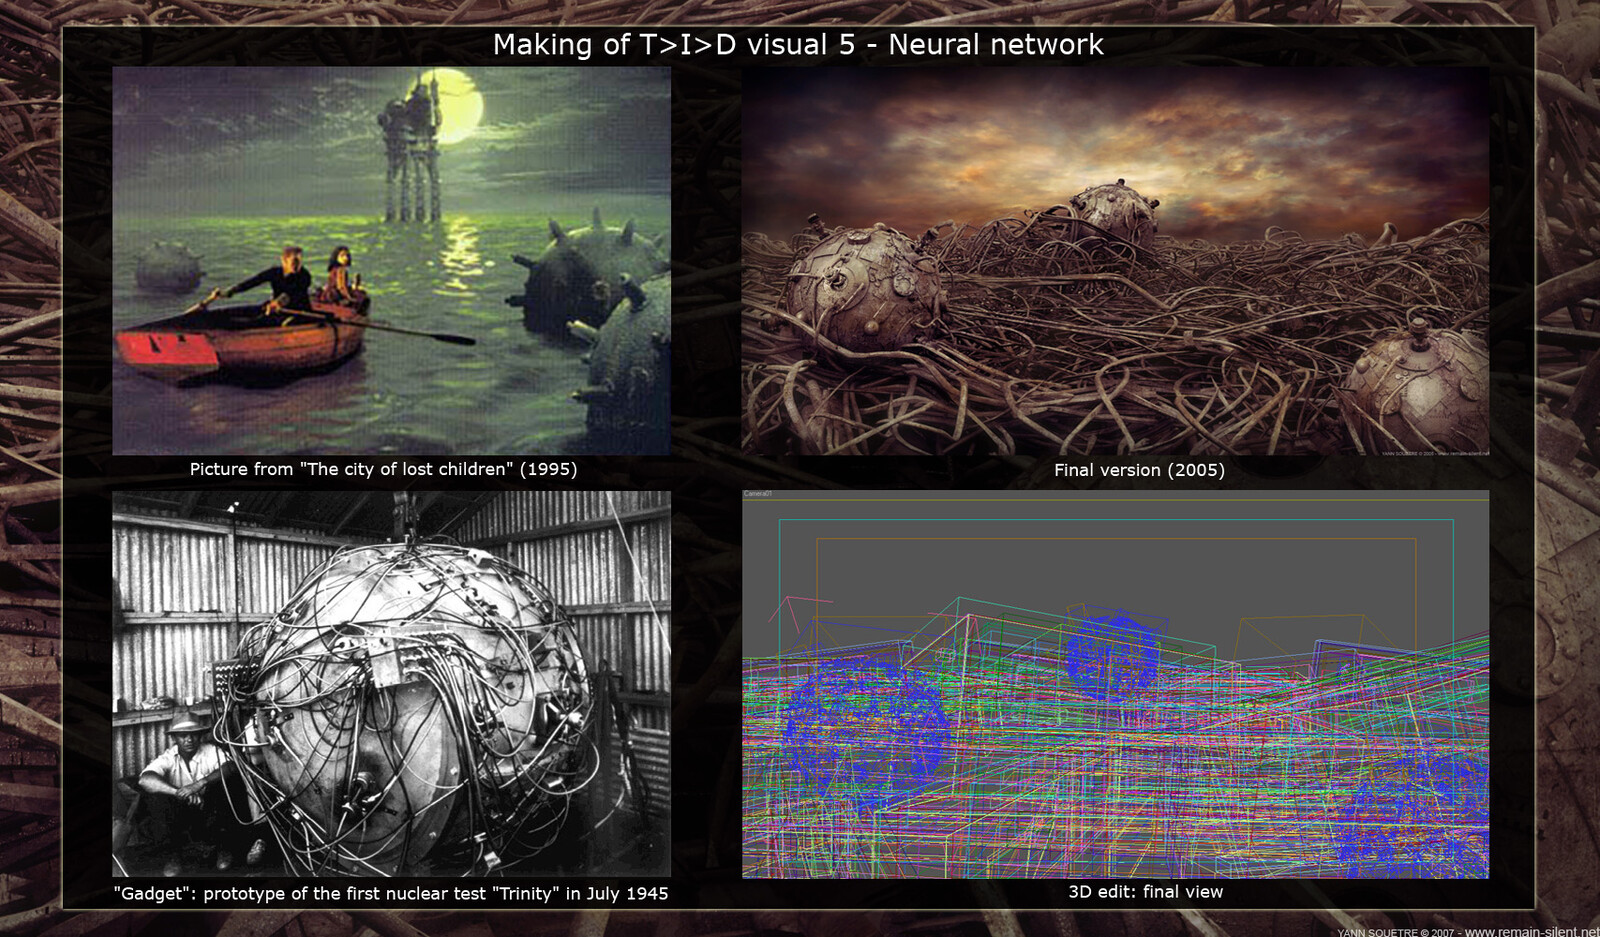Image resolution: width=1600 pixels, height=937 pixels.
Task: Click the caption "Final version (2005)"
Action: point(1139,470)
